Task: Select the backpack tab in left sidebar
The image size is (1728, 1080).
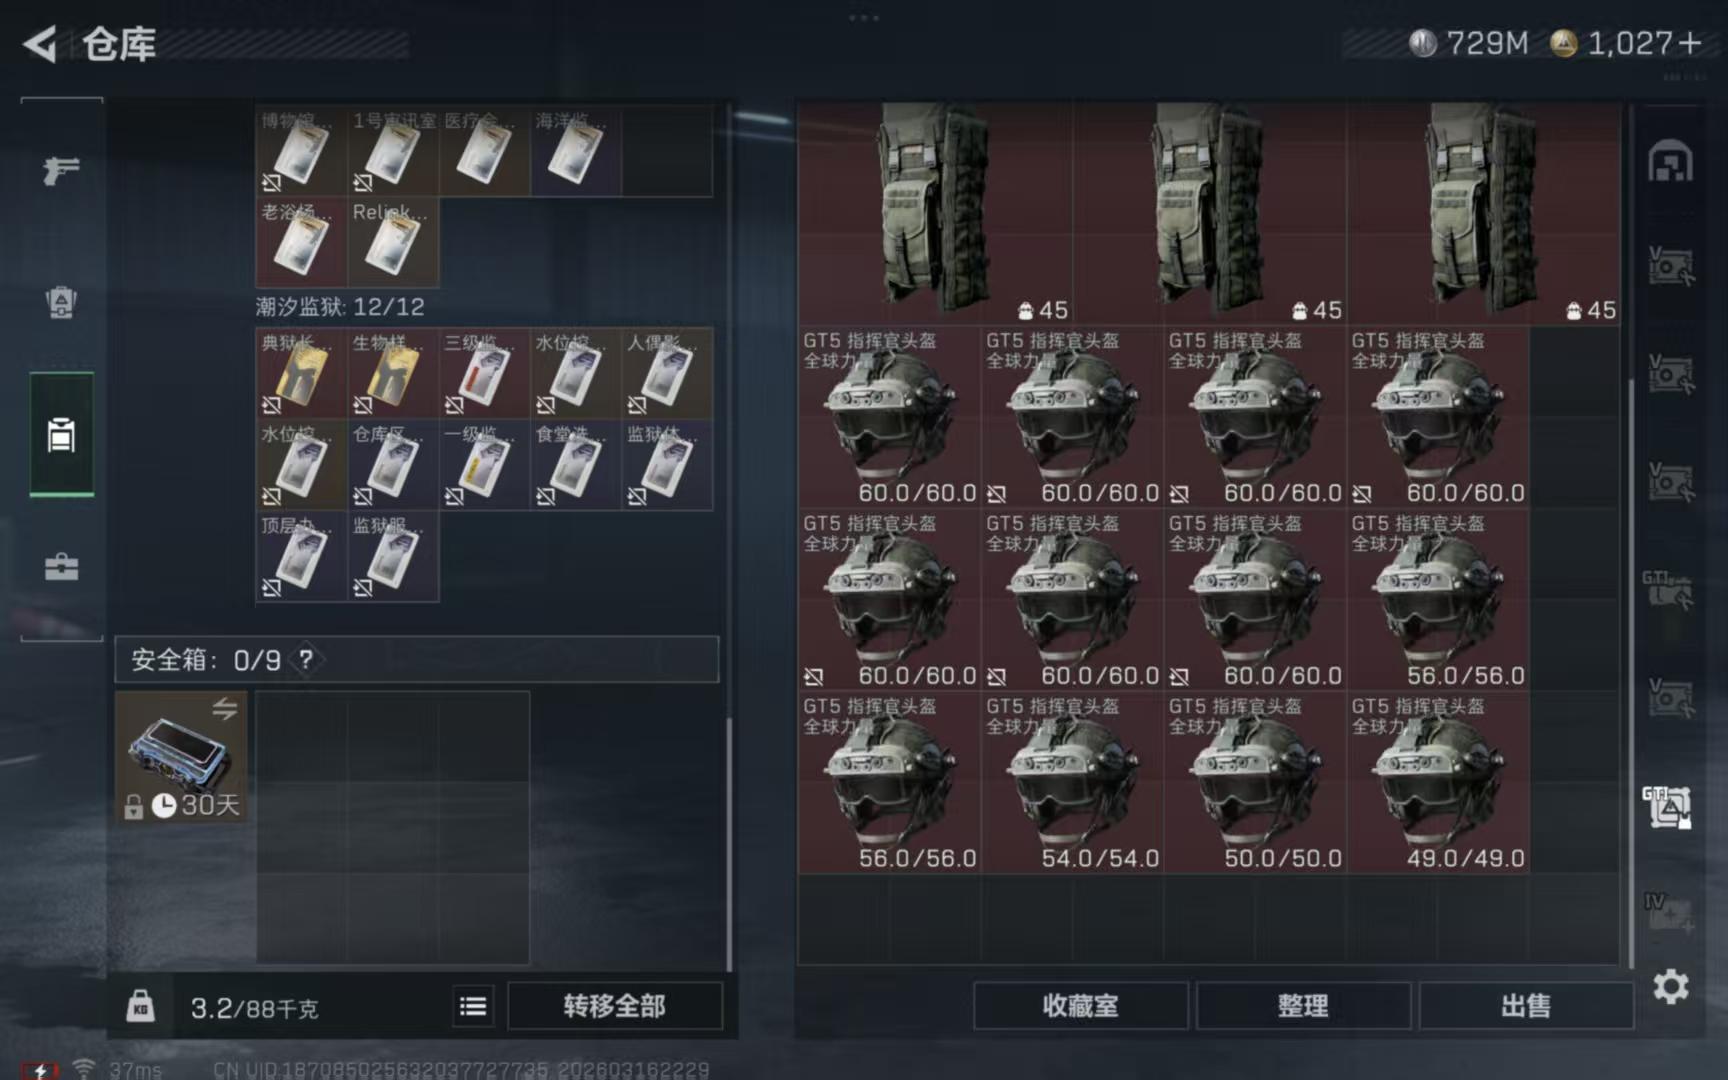Action: tap(61, 302)
